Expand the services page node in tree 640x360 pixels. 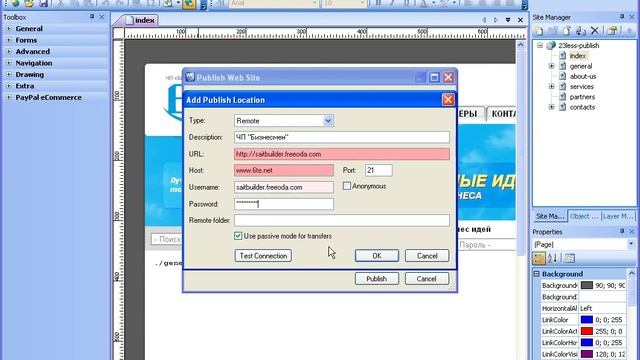[551, 86]
